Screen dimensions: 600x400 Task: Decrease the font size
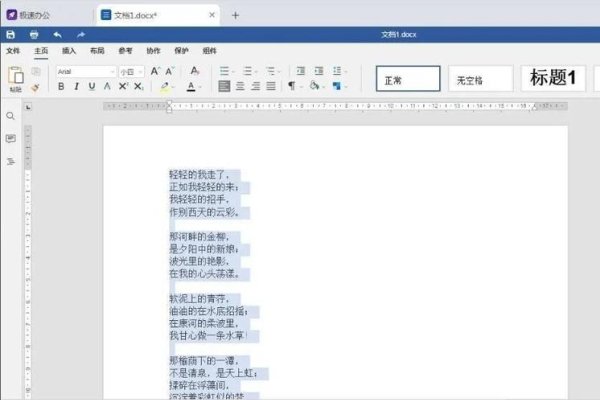[170, 71]
